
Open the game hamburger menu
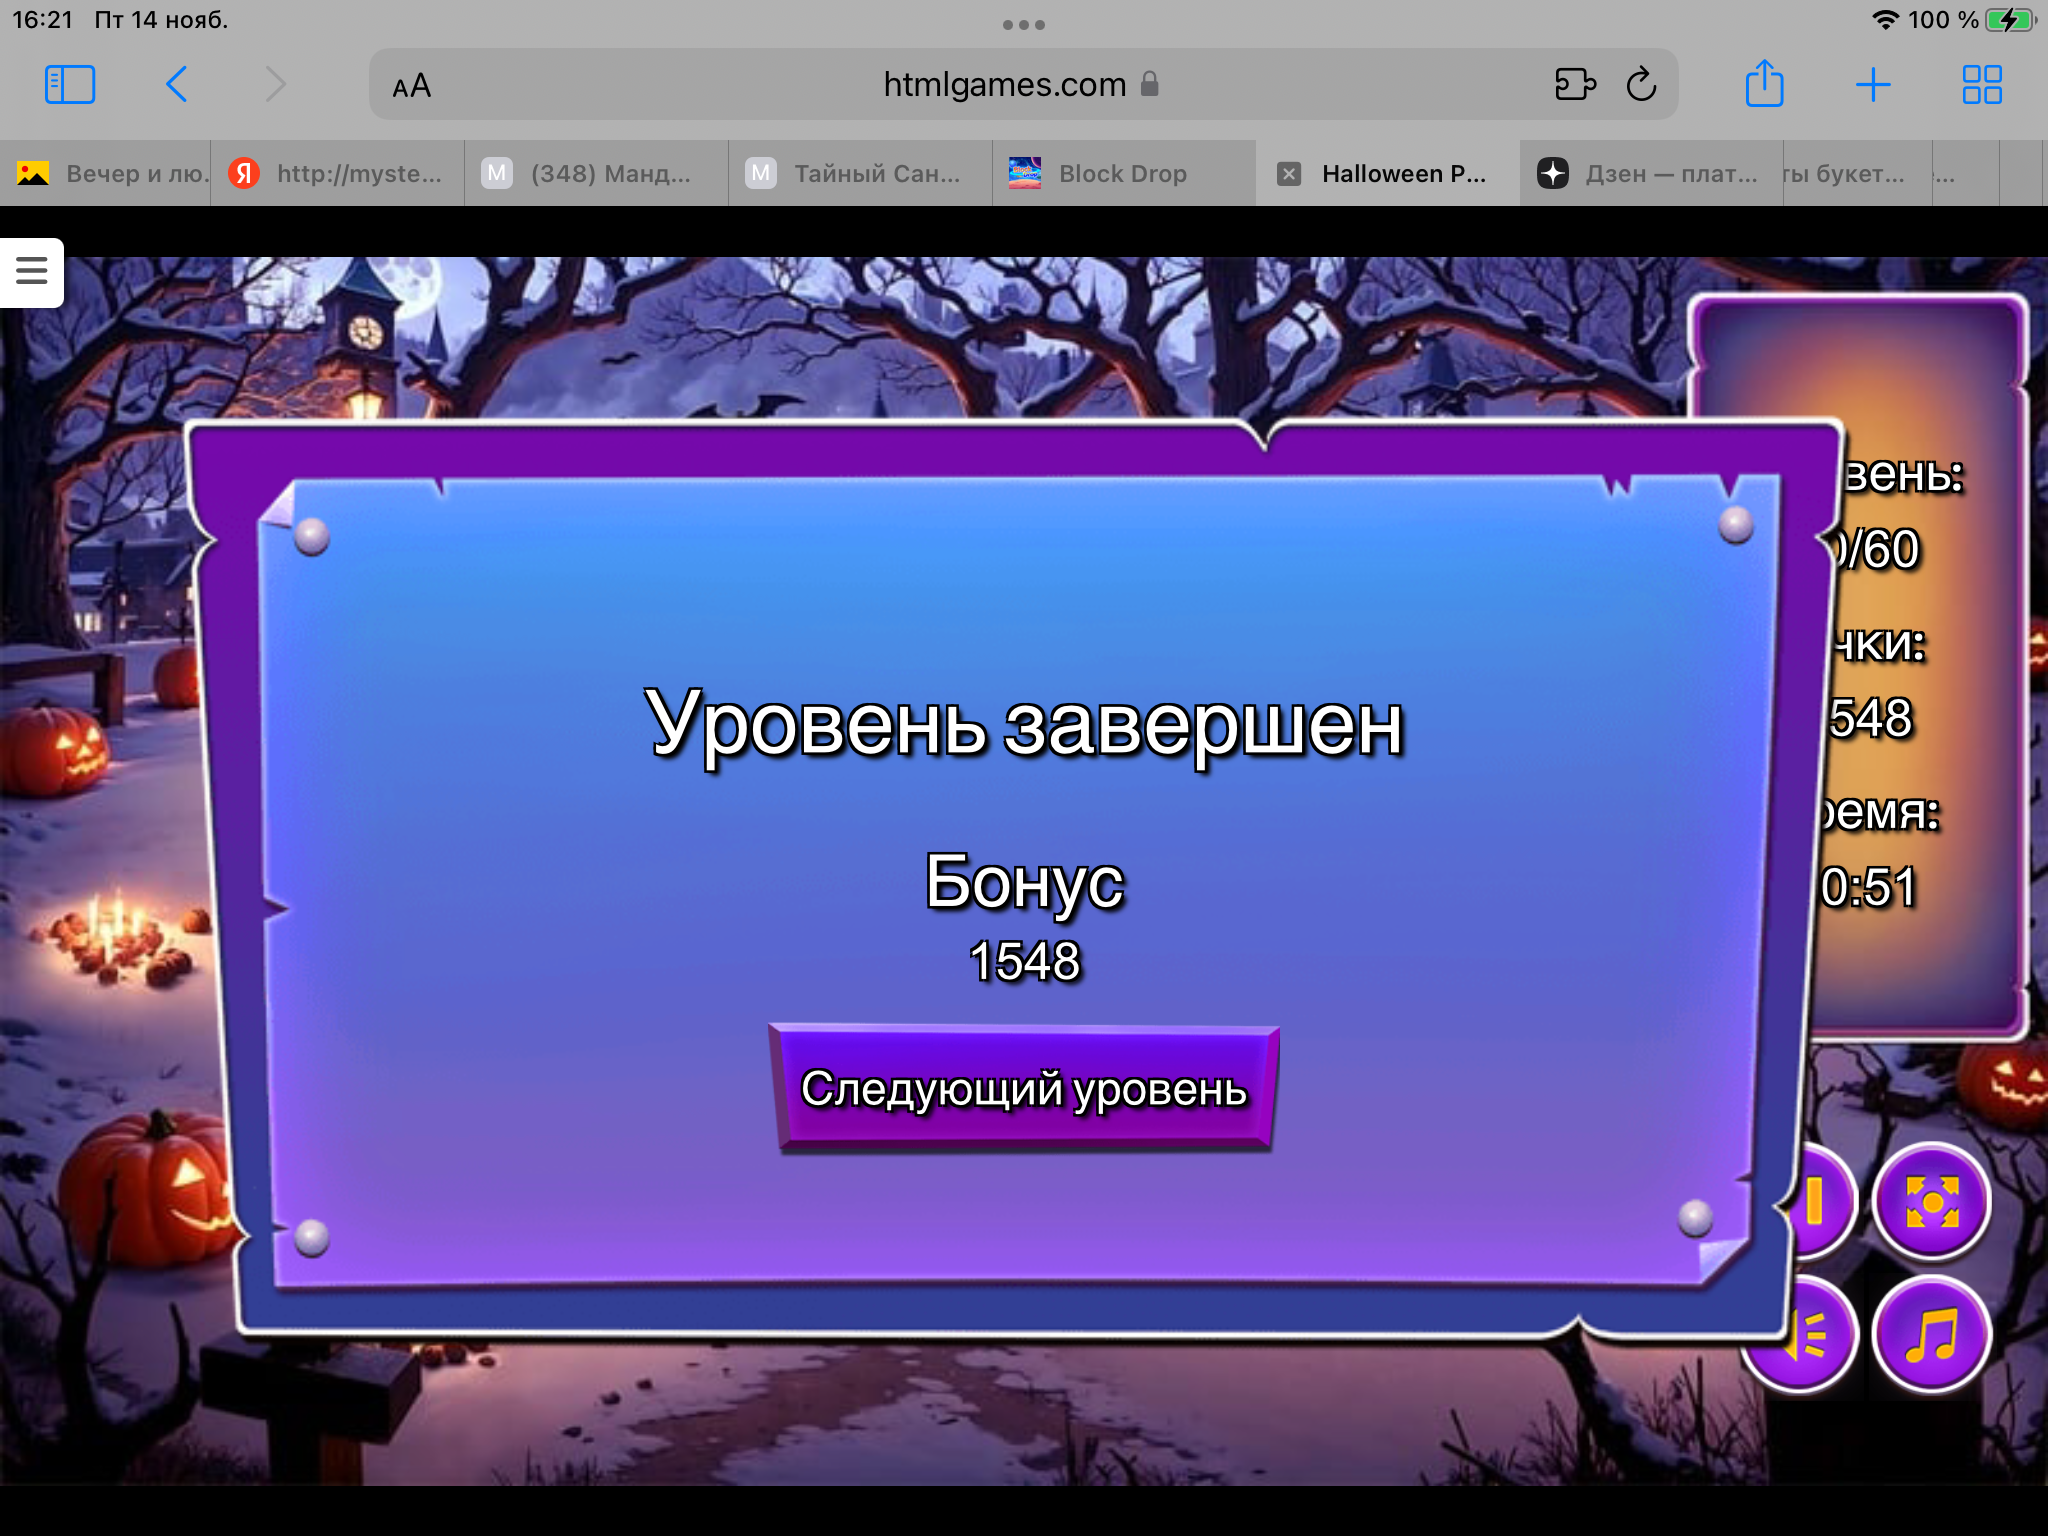click(x=31, y=271)
